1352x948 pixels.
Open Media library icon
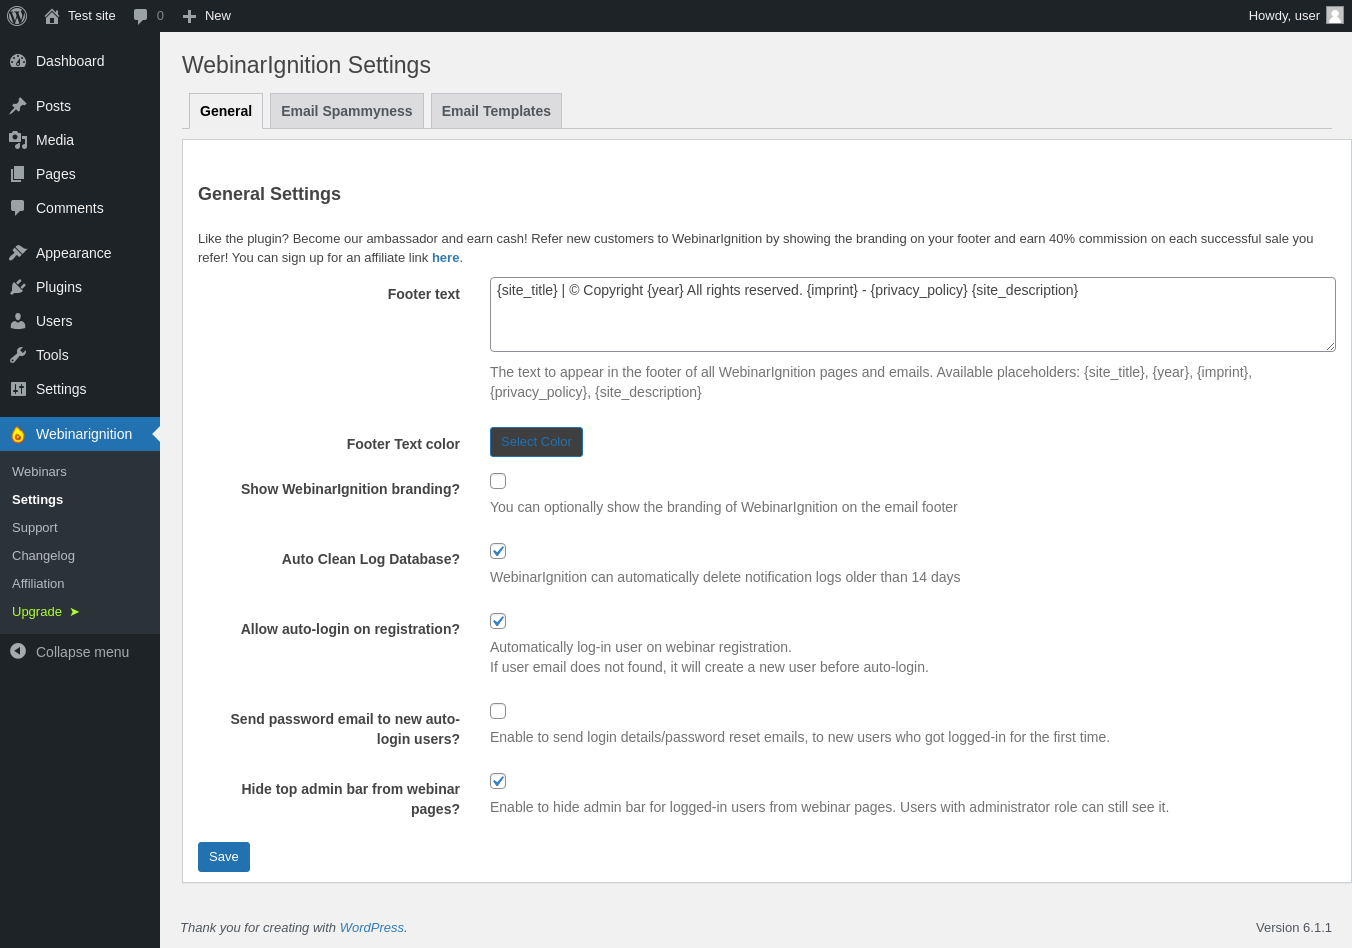[x=18, y=140]
